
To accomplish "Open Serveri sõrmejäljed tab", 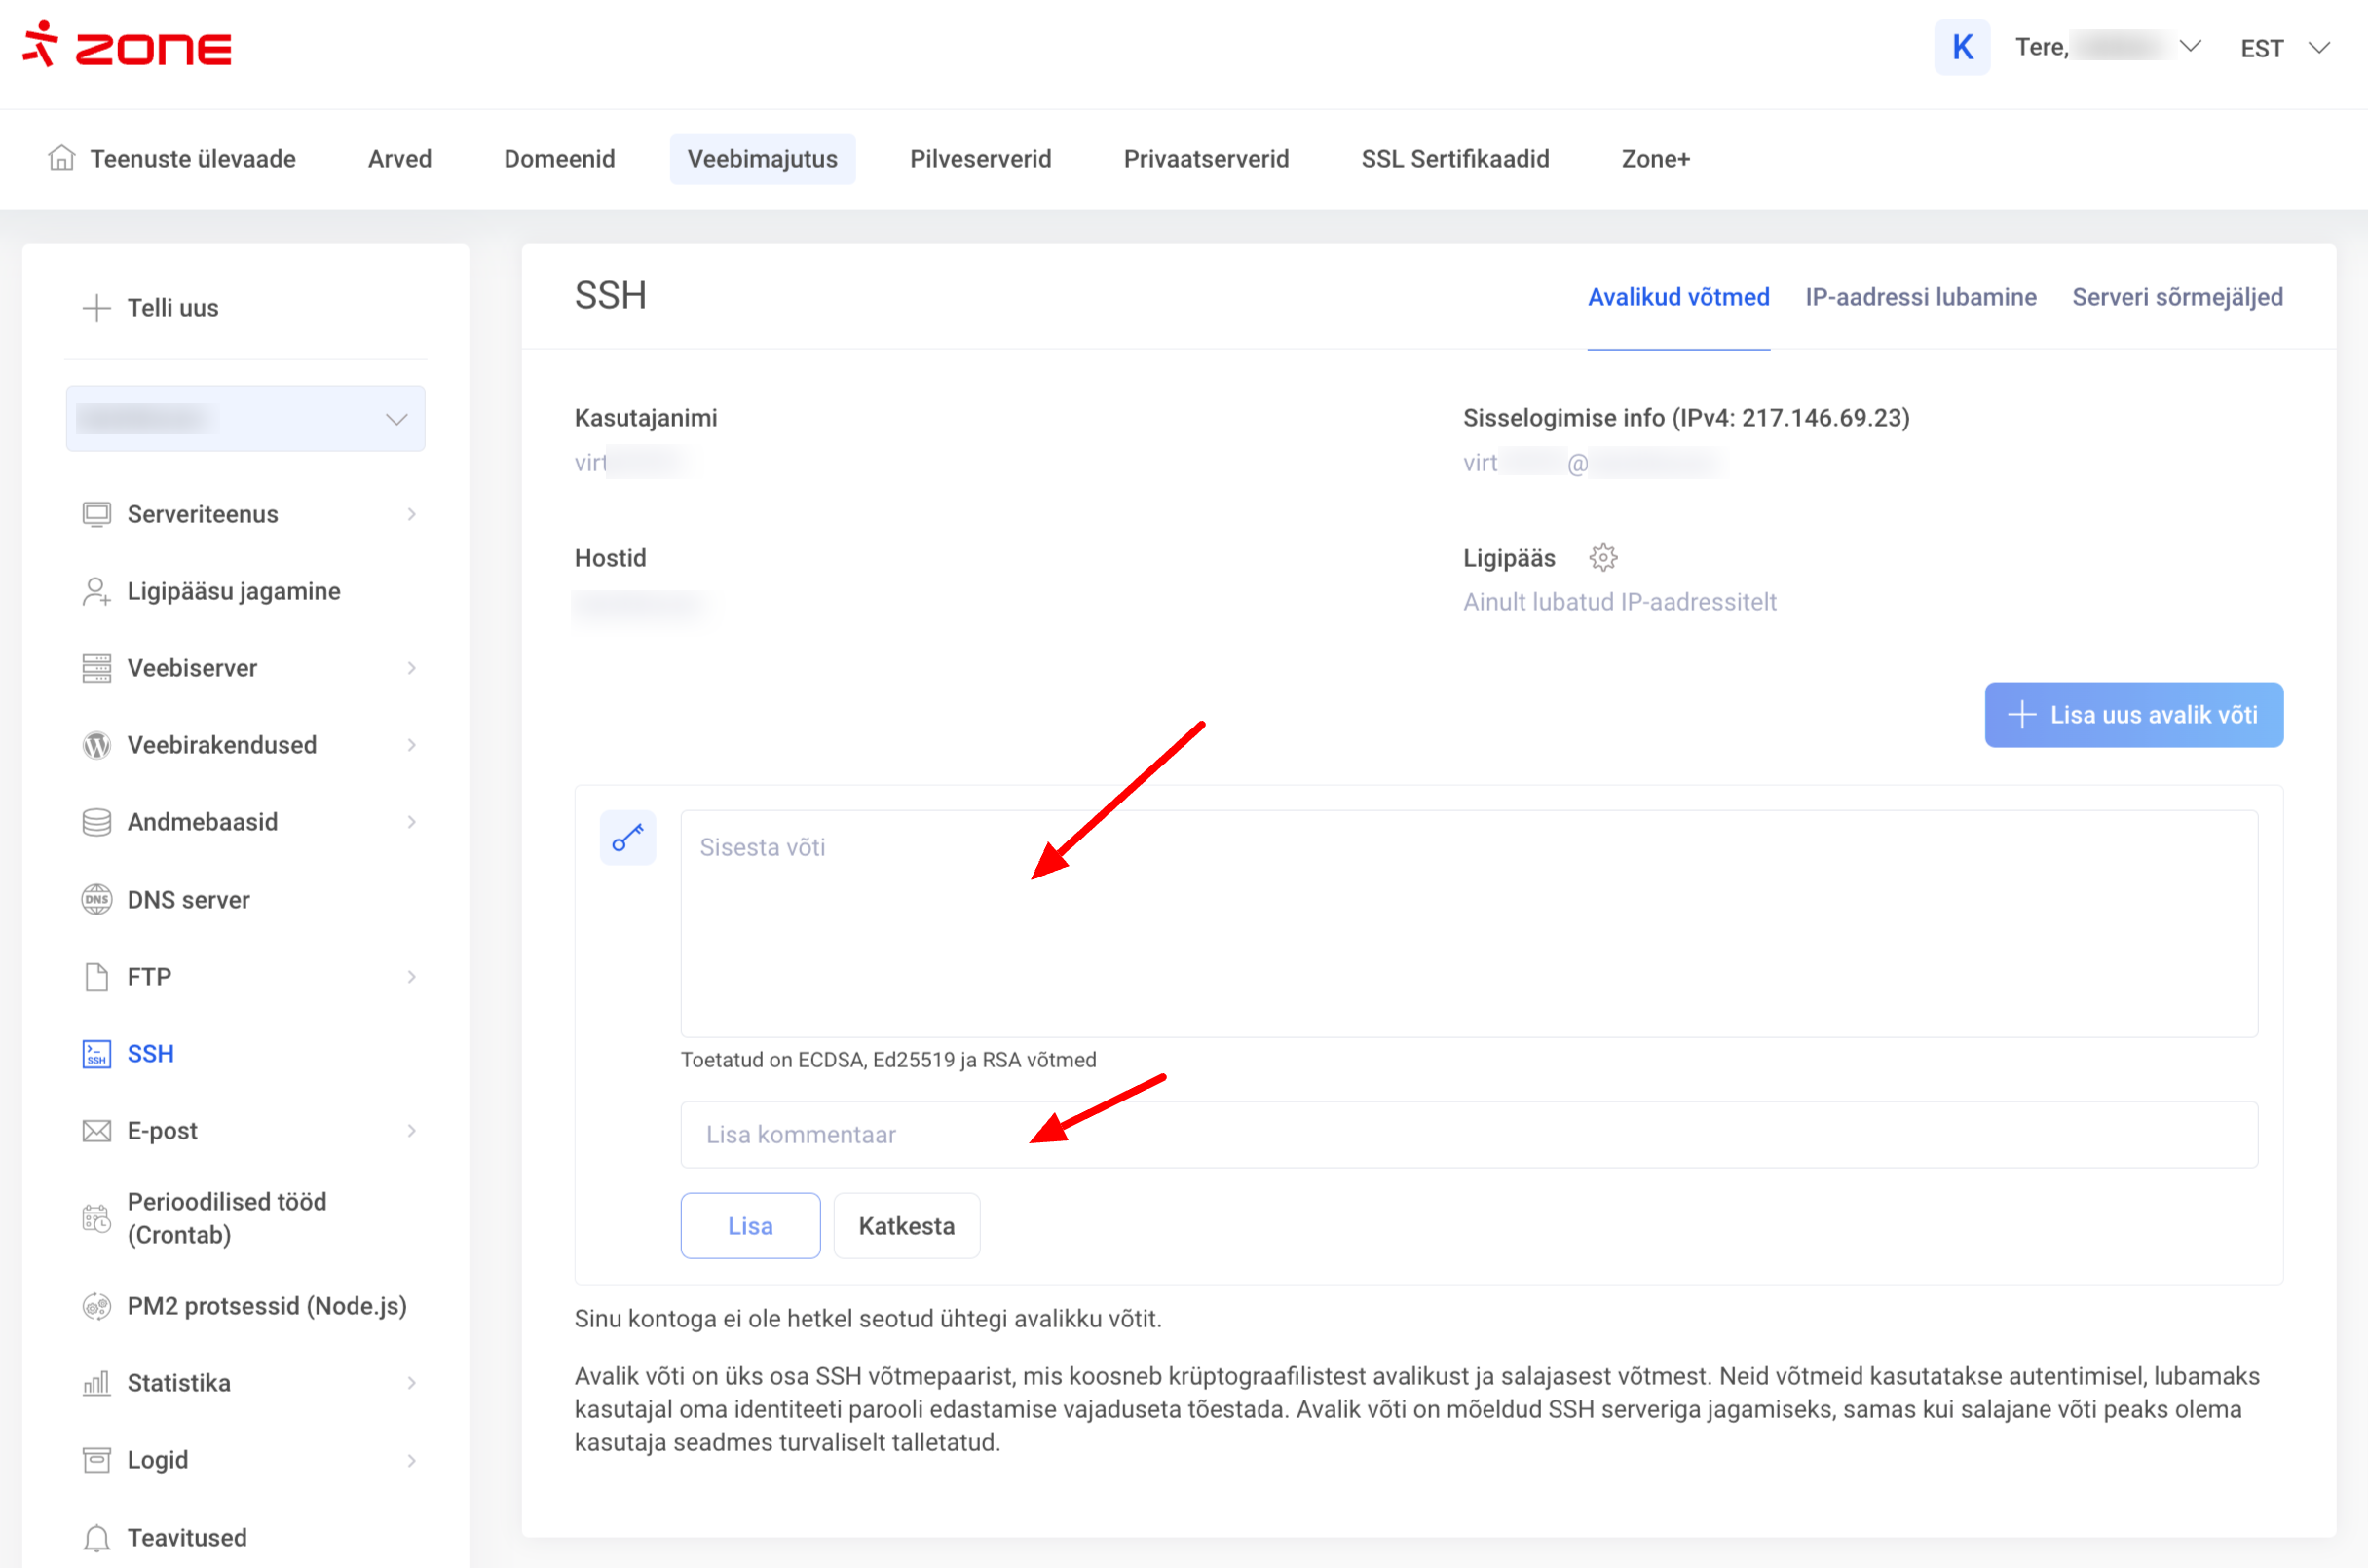I will pyautogui.click(x=2177, y=297).
